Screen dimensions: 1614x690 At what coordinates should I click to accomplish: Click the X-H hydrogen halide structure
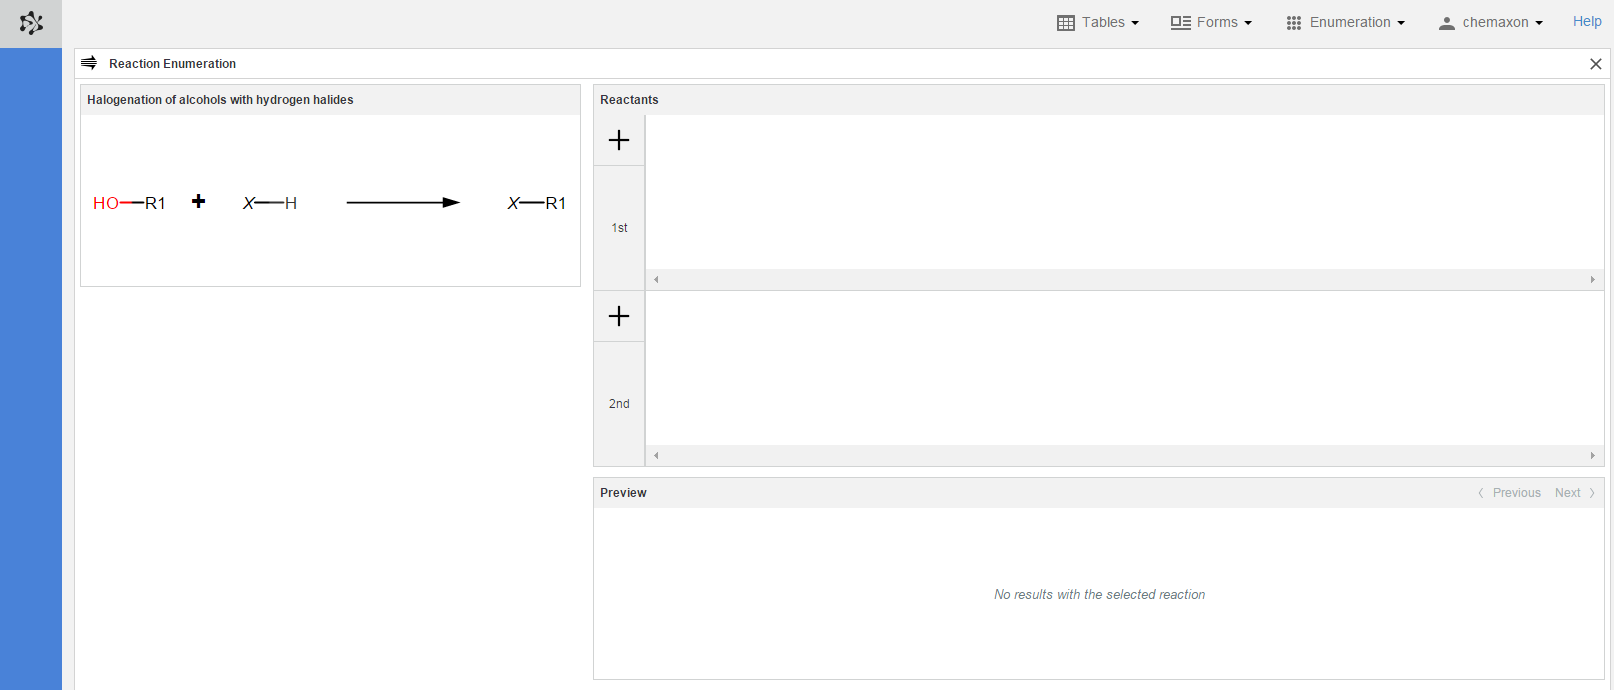(x=270, y=203)
